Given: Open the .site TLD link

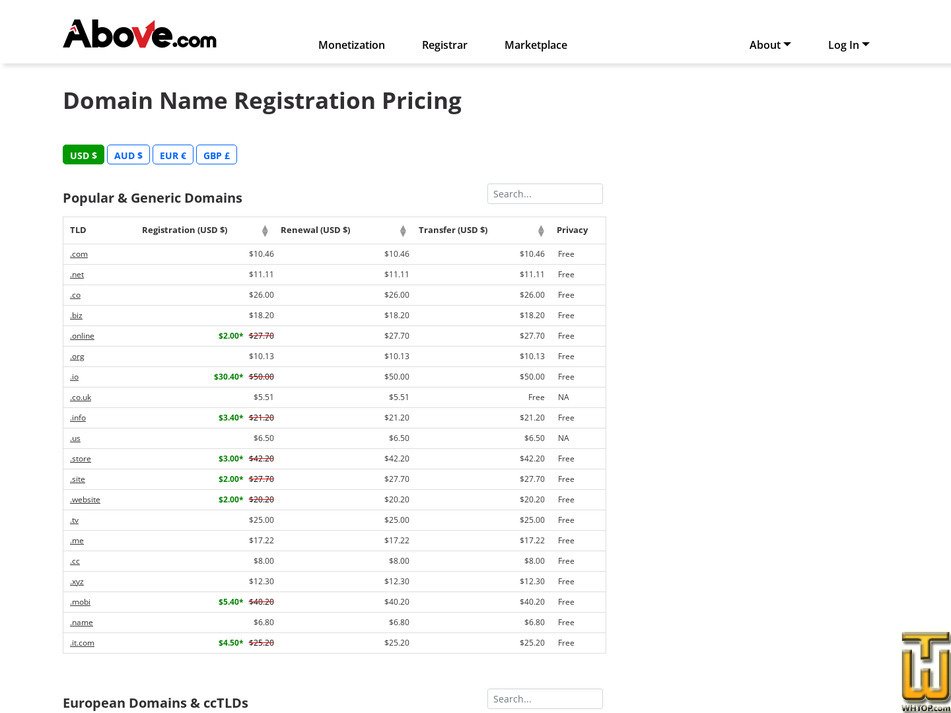Looking at the screenshot, I should 78,480.
